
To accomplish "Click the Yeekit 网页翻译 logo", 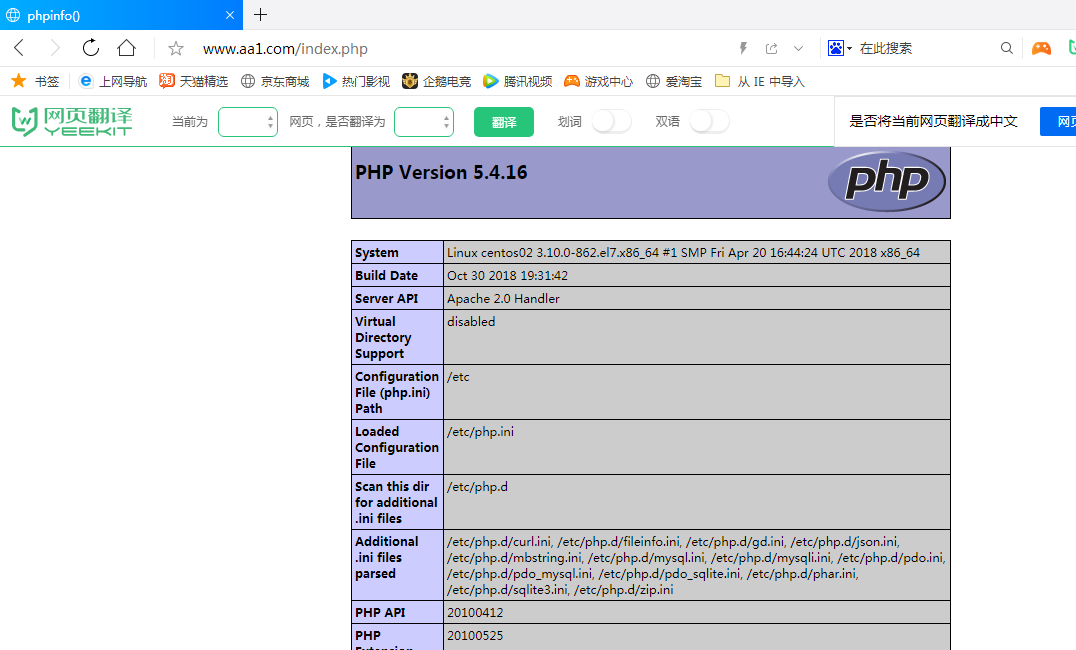I will point(71,121).
